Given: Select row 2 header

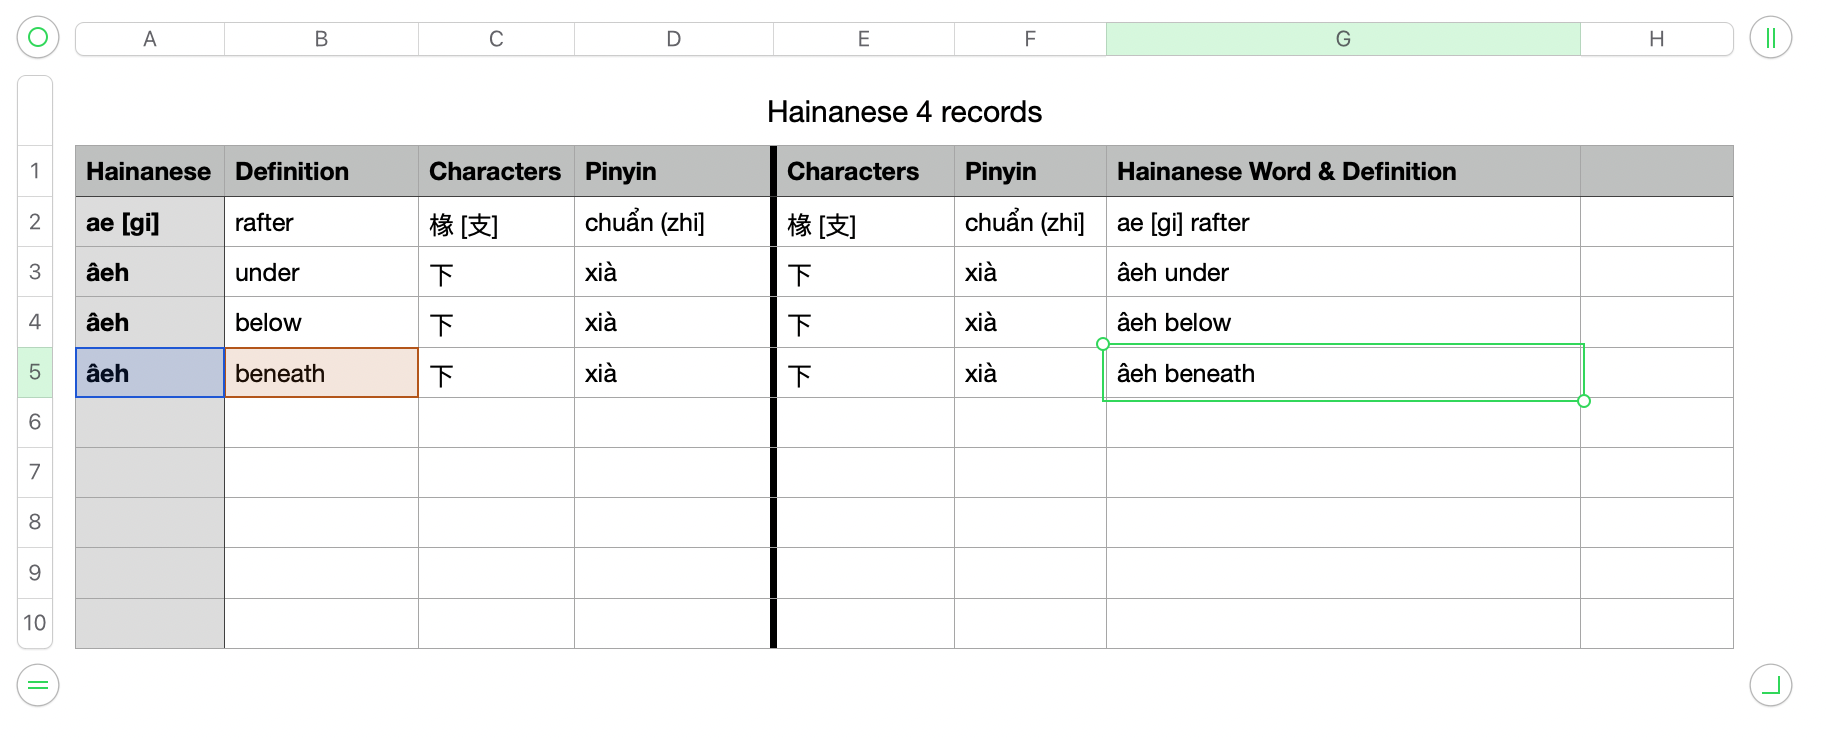Looking at the screenshot, I should (x=35, y=221).
